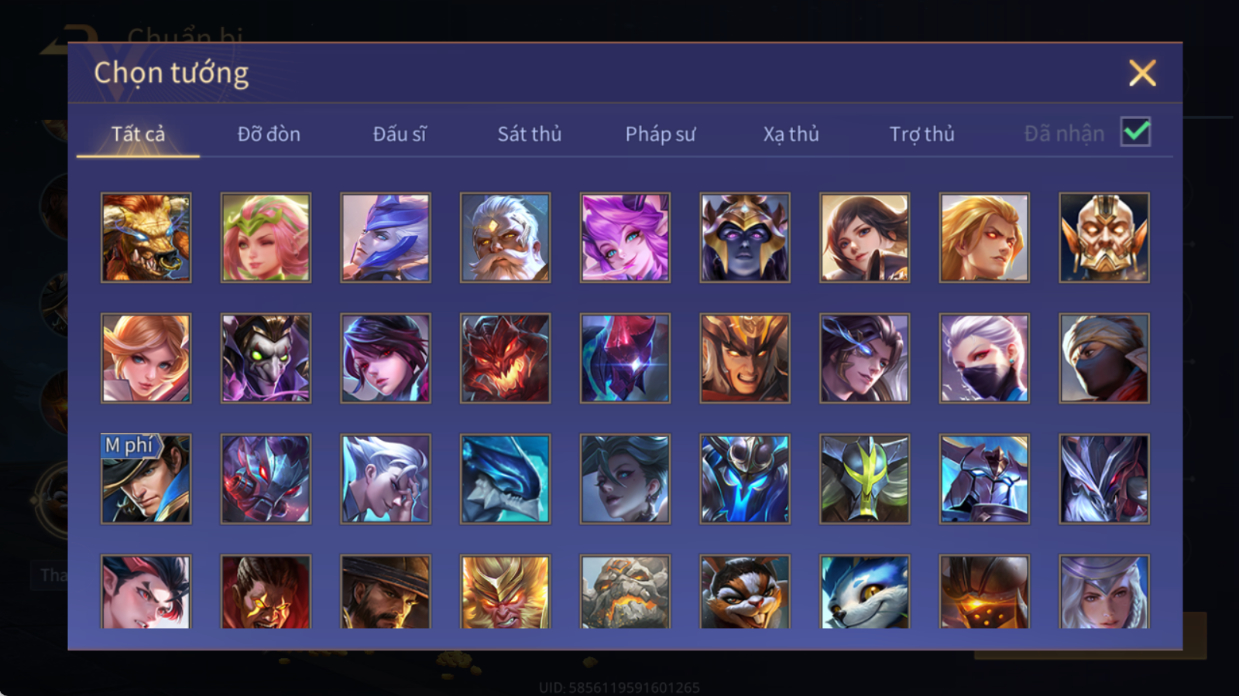Choose the cowboy hat bearded gunslinger hero
The height and width of the screenshot is (696, 1239).
pyautogui.click(x=385, y=592)
